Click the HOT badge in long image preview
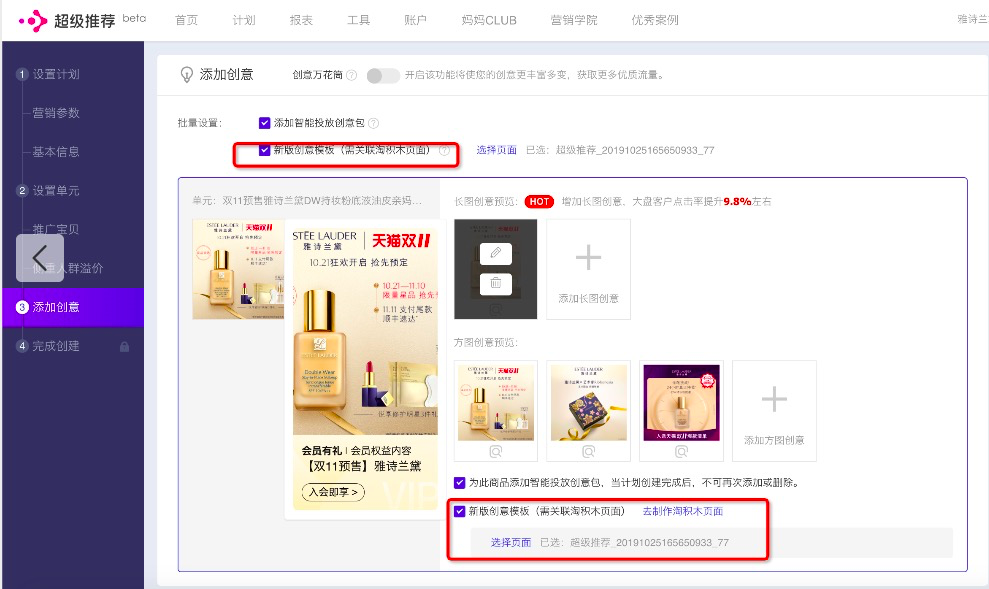 tap(539, 202)
